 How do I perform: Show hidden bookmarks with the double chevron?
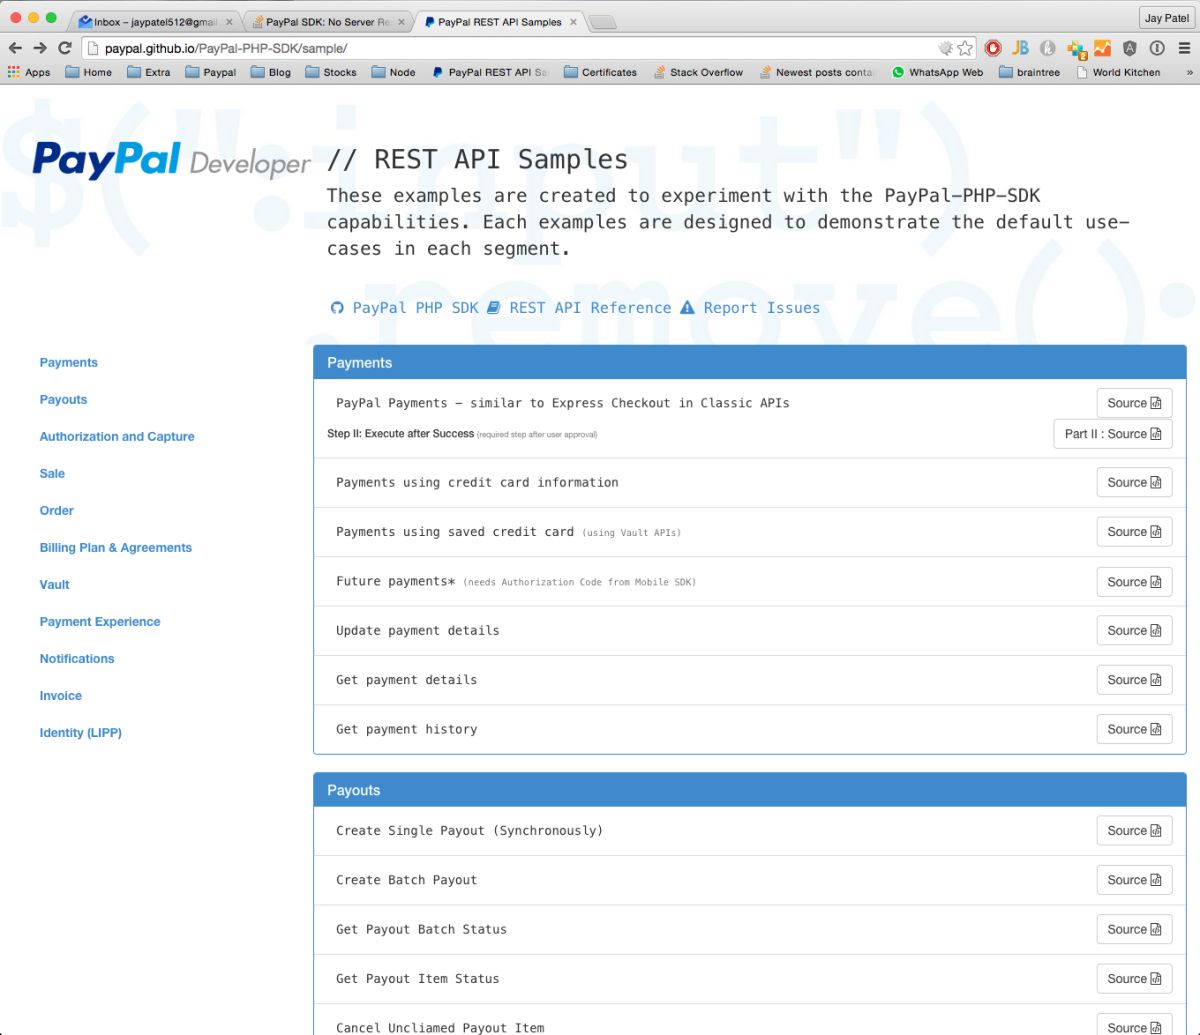1189,72
